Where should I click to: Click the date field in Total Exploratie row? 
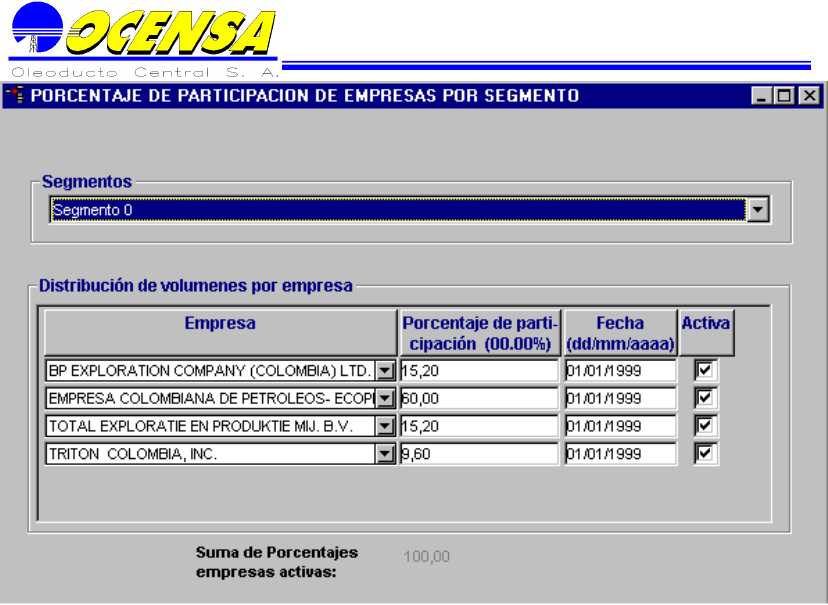[620, 426]
